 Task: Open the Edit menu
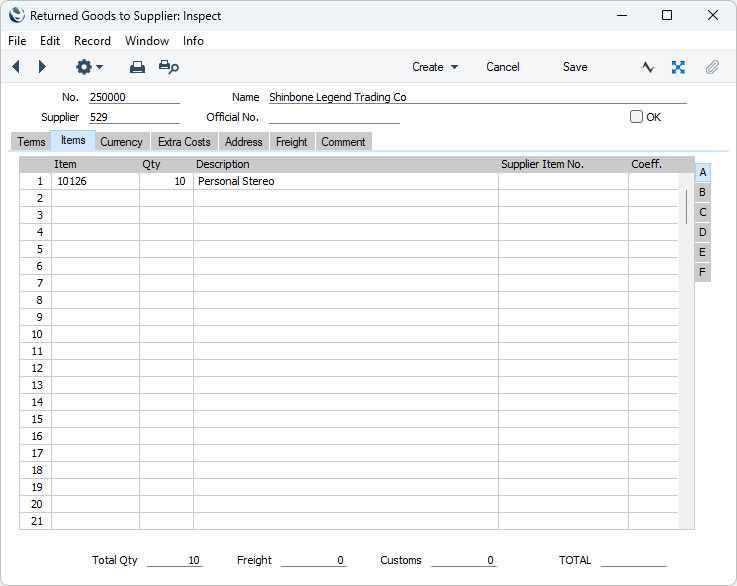tap(50, 41)
